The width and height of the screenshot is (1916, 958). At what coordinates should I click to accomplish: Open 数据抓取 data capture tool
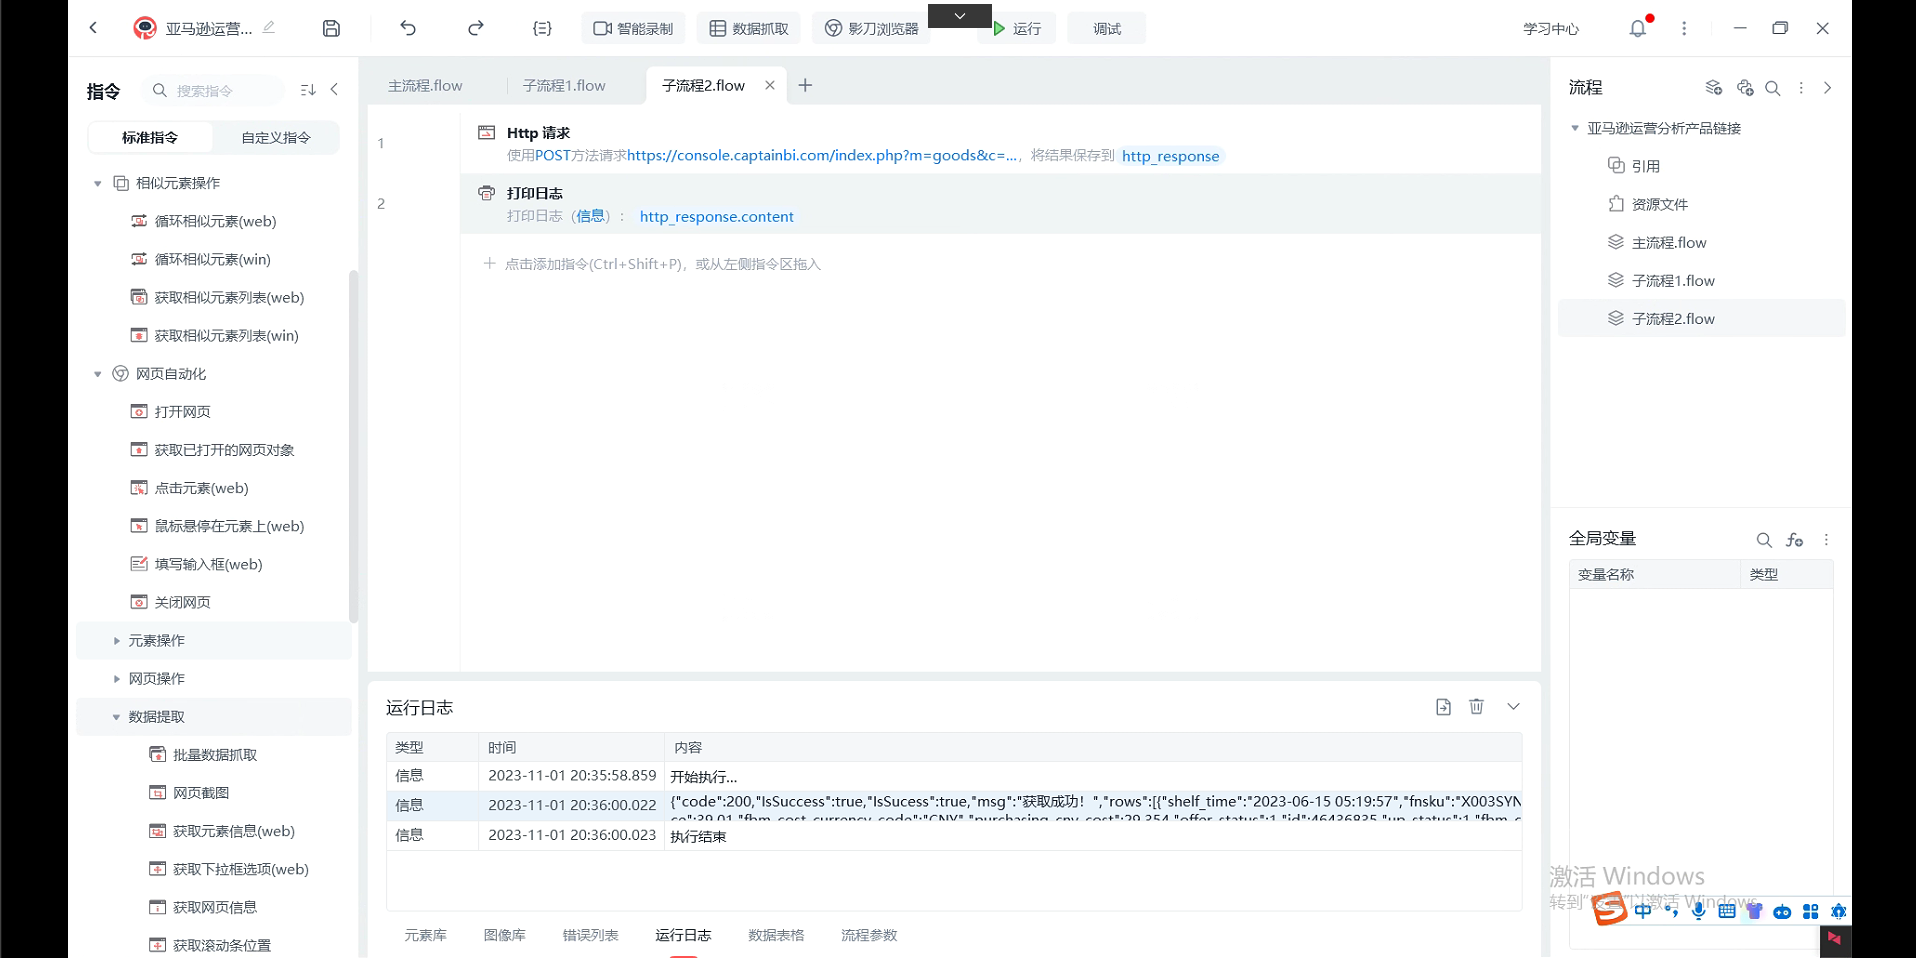tap(749, 28)
